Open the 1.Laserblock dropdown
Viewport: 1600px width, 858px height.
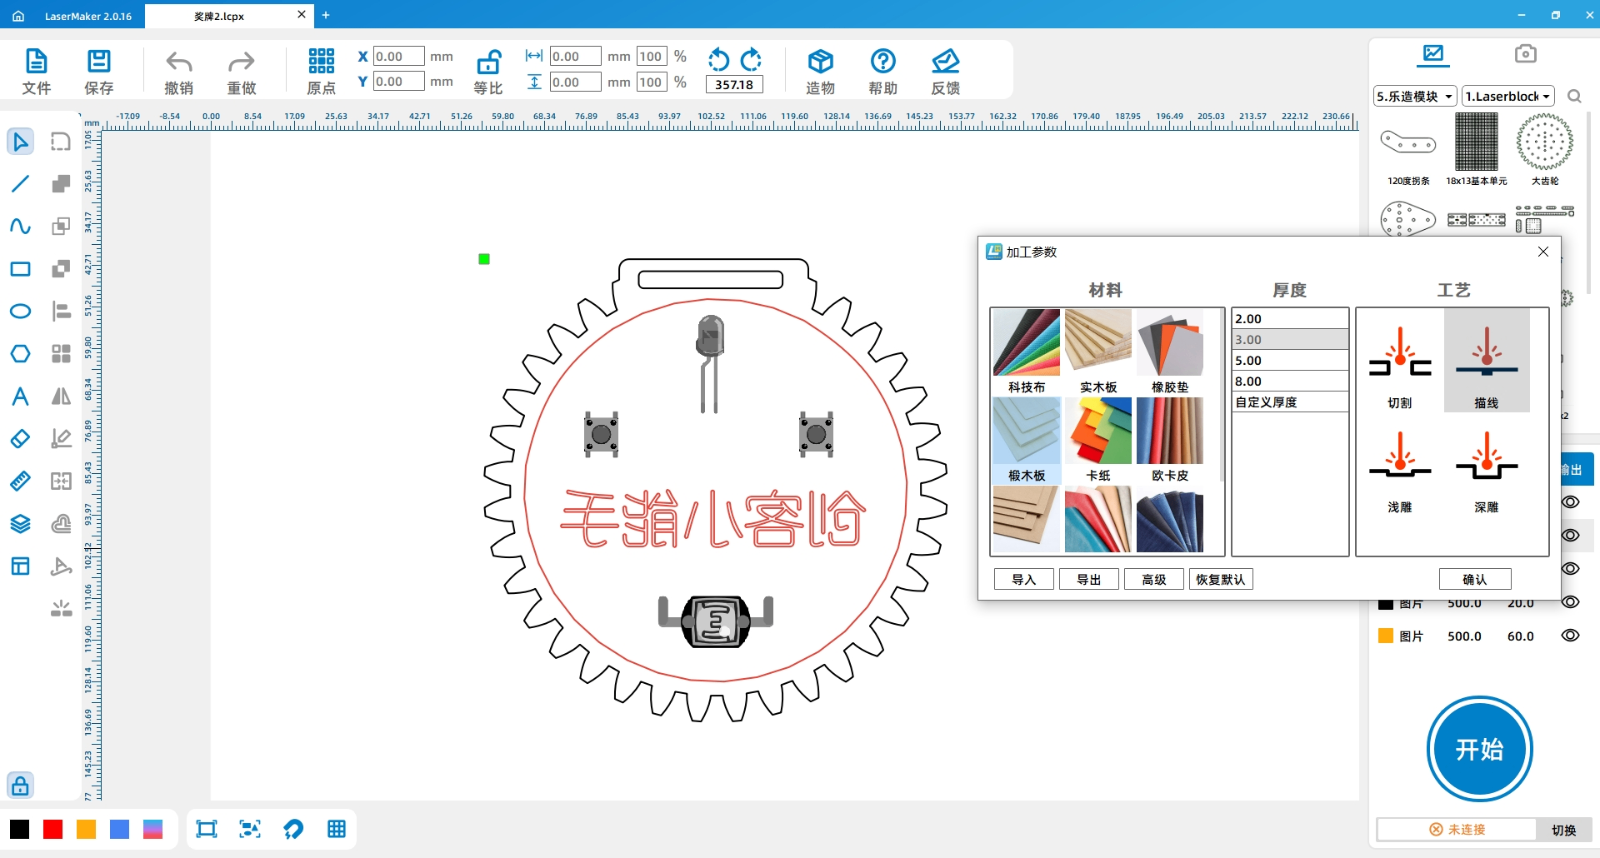1507,97
